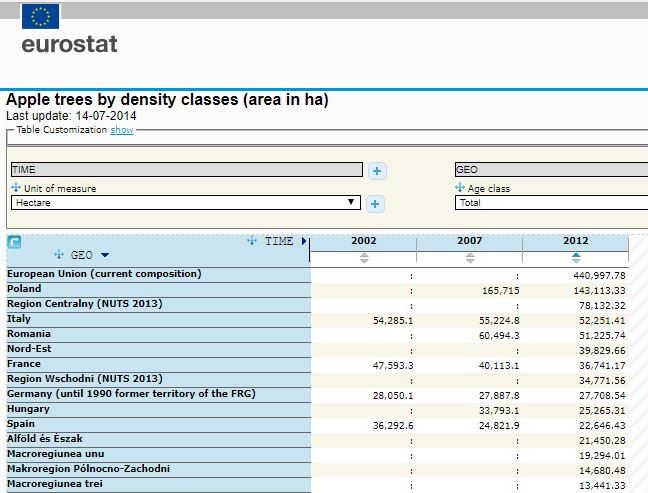Click the plus icon beside Hectare dropdown

click(375, 204)
